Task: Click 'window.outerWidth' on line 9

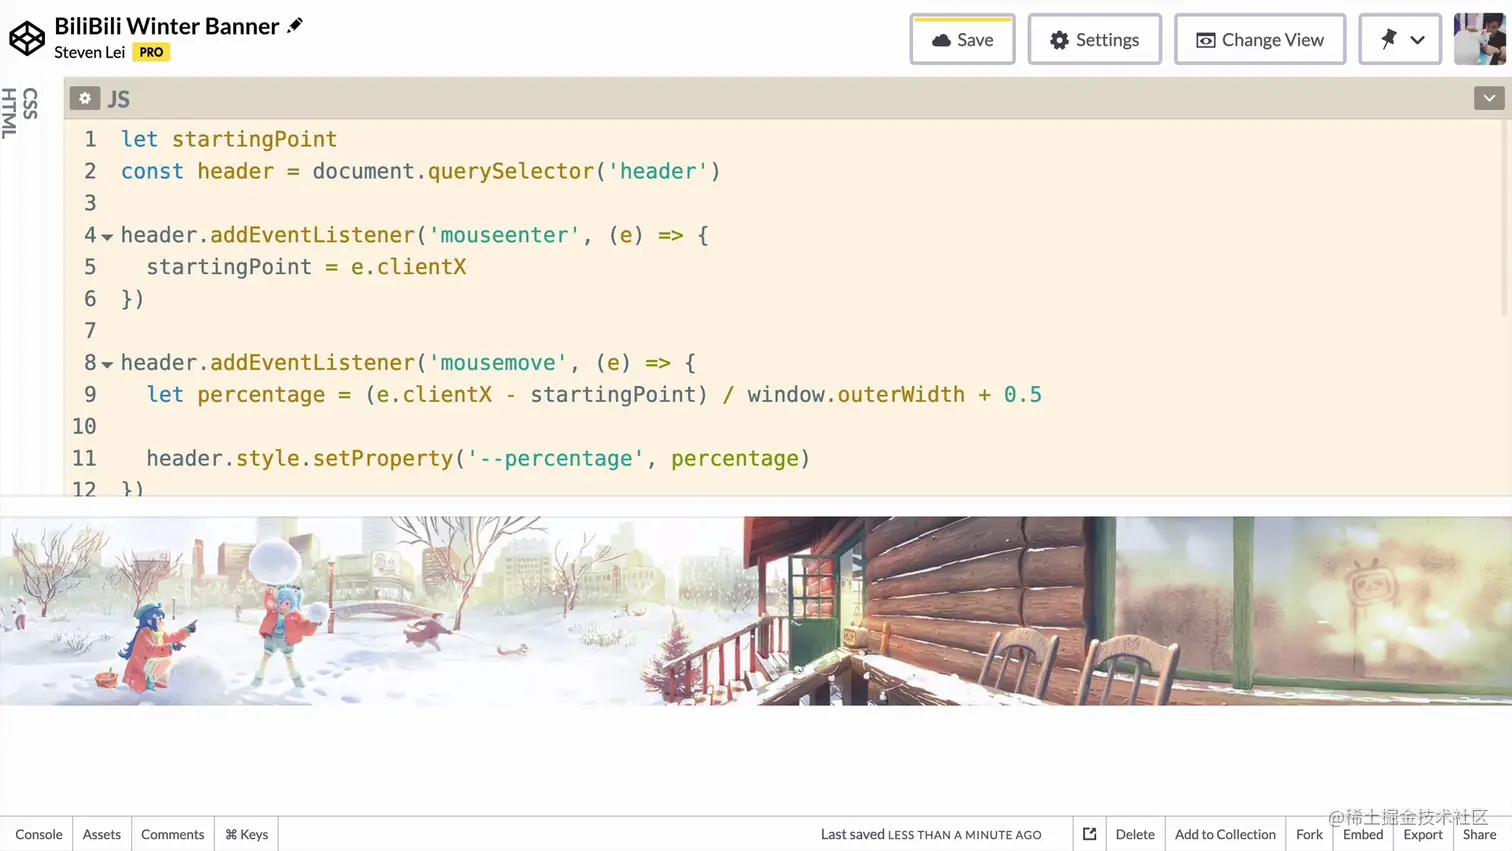Action: pyautogui.click(x=856, y=394)
